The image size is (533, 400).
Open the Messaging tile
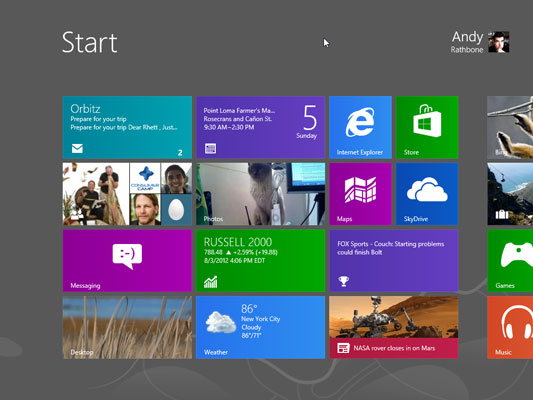coord(127,261)
